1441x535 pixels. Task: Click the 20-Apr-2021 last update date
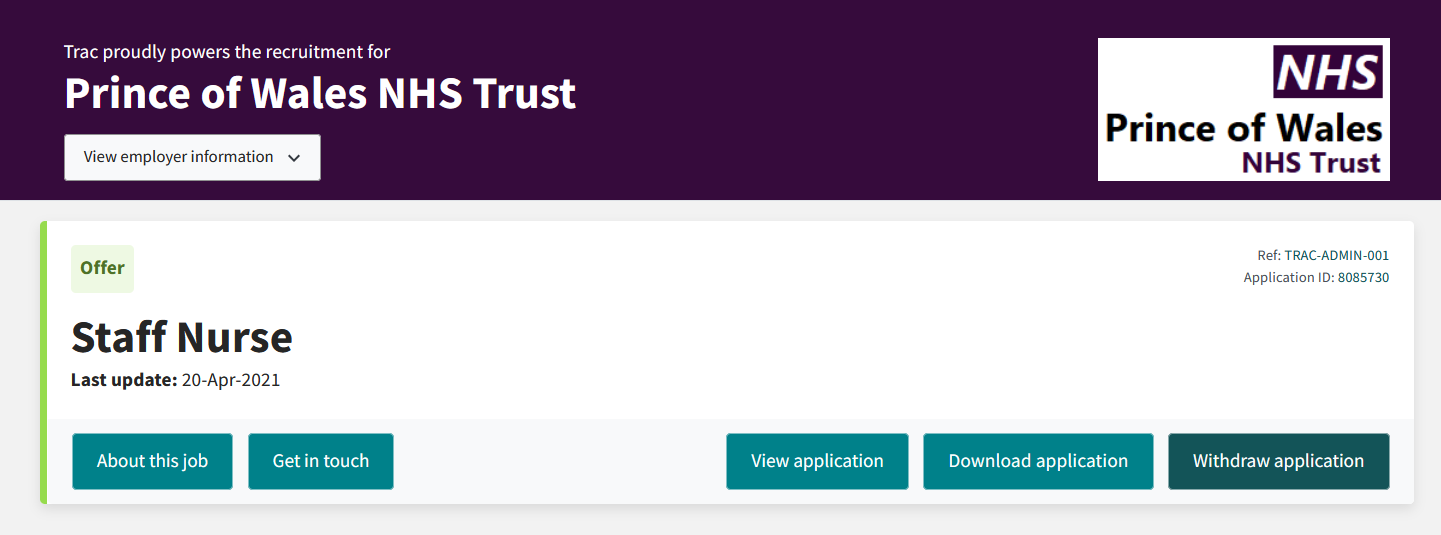[231, 380]
